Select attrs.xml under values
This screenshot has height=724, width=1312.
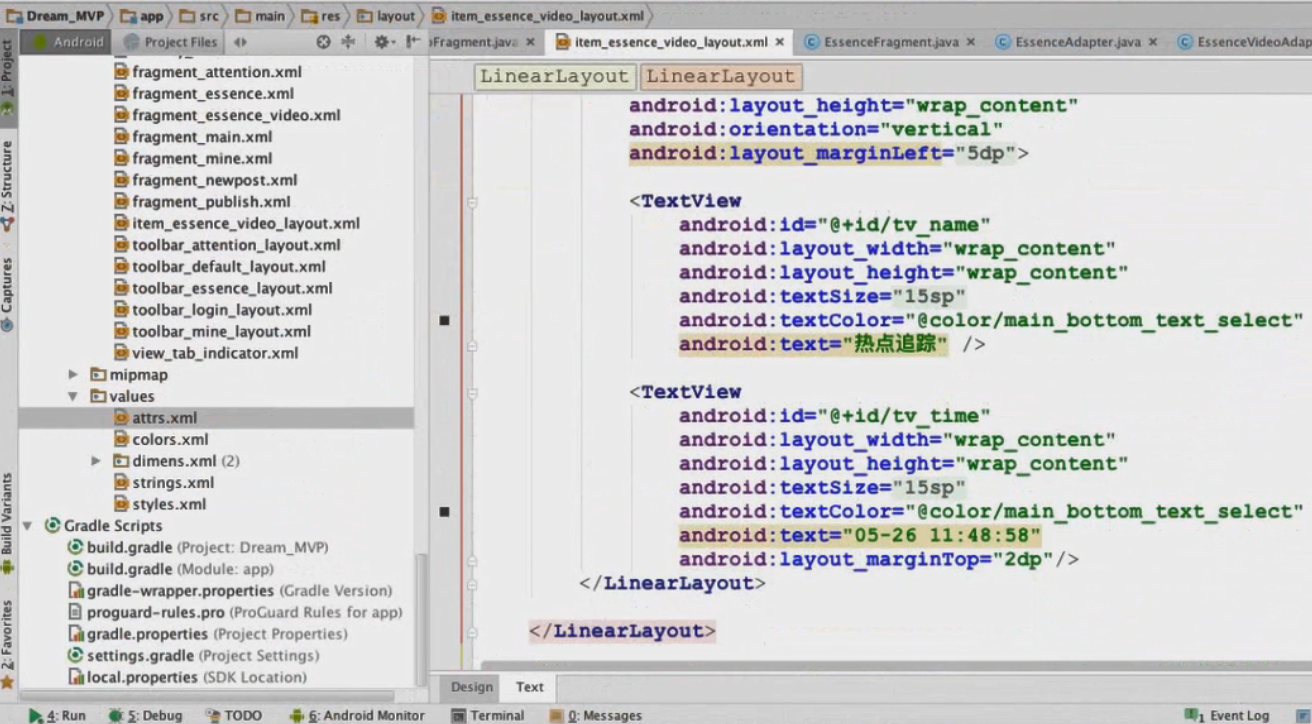click(x=156, y=418)
